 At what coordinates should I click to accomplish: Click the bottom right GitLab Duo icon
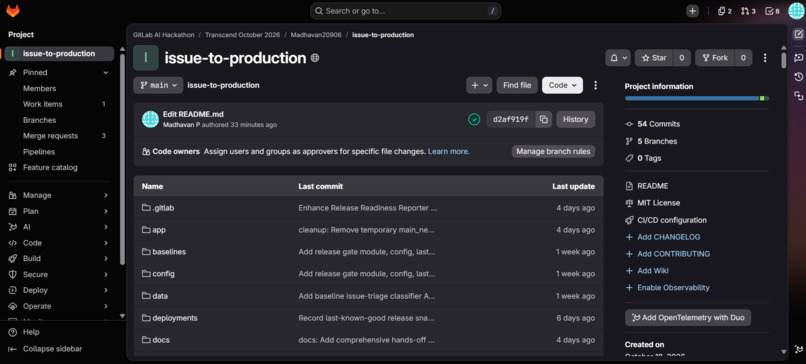(x=798, y=350)
